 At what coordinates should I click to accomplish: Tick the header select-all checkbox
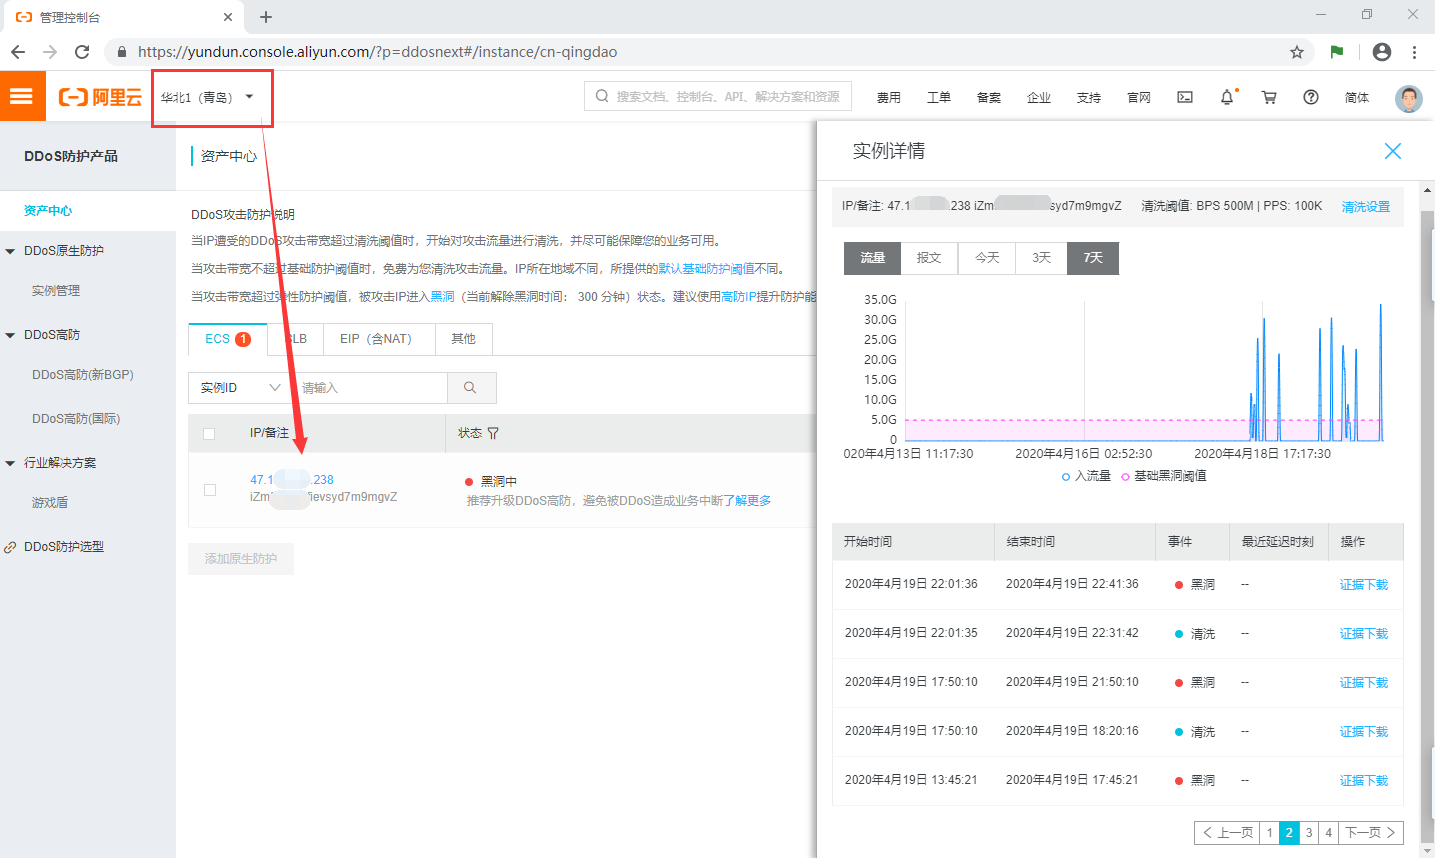click(x=209, y=434)
